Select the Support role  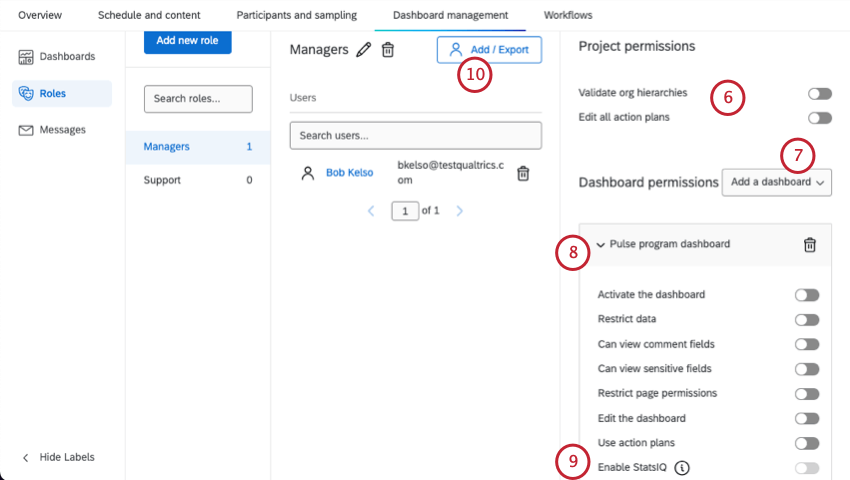pyautogui.click(x=198, y=180)
